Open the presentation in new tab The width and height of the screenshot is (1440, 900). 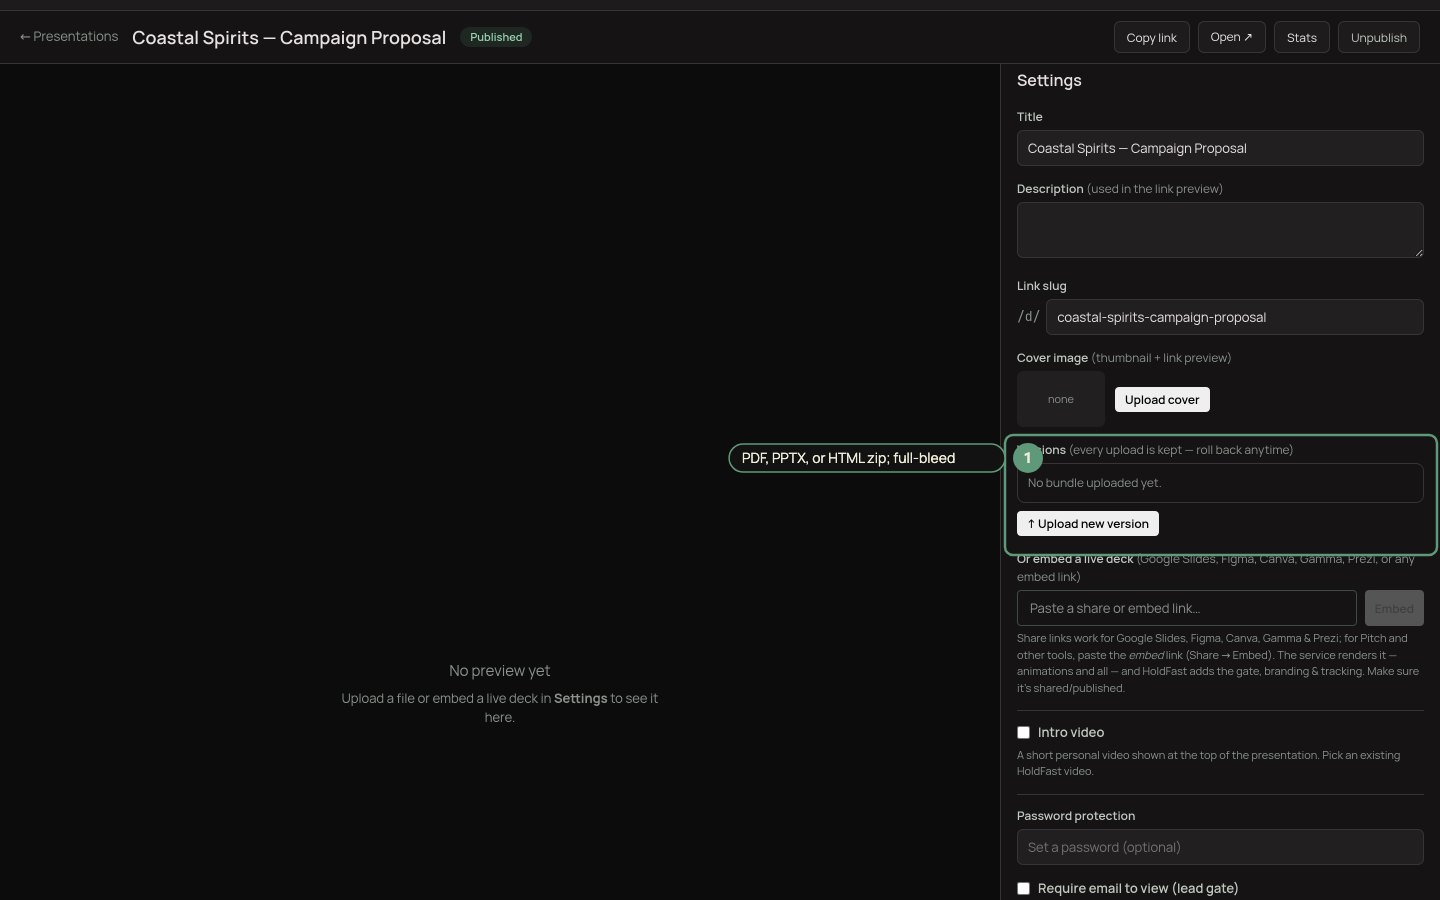tap(1231, 37)
